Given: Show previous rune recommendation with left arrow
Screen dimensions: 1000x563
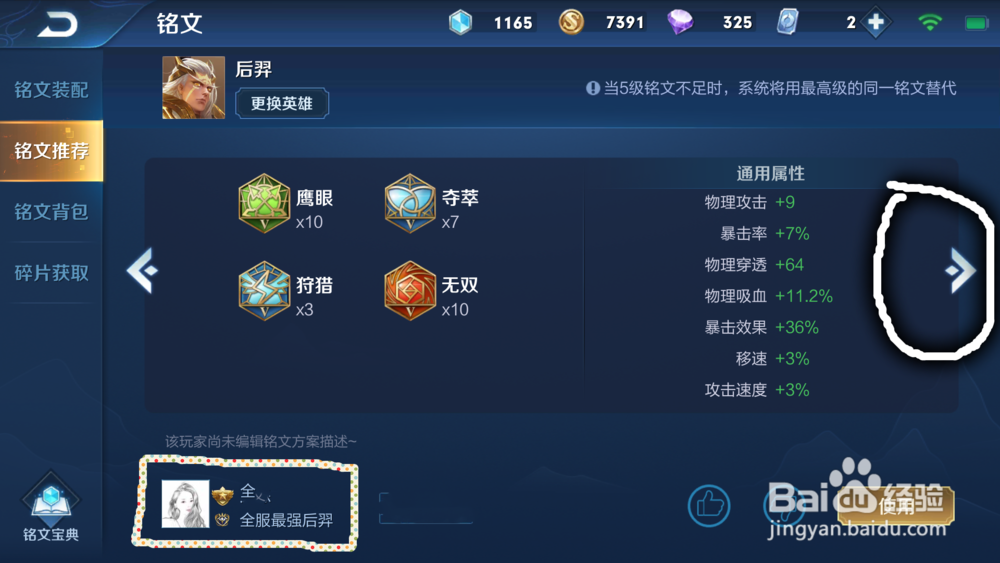Looking at the screenshot, I should [x=142, y=270].
